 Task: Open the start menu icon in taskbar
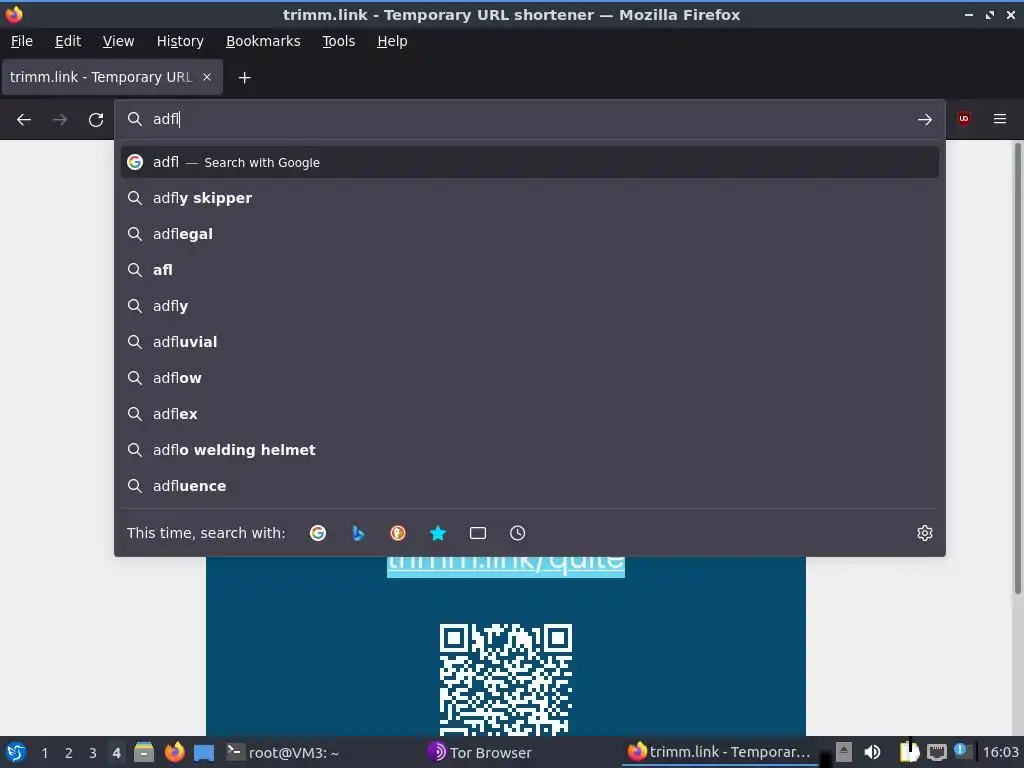click(15, 752)
